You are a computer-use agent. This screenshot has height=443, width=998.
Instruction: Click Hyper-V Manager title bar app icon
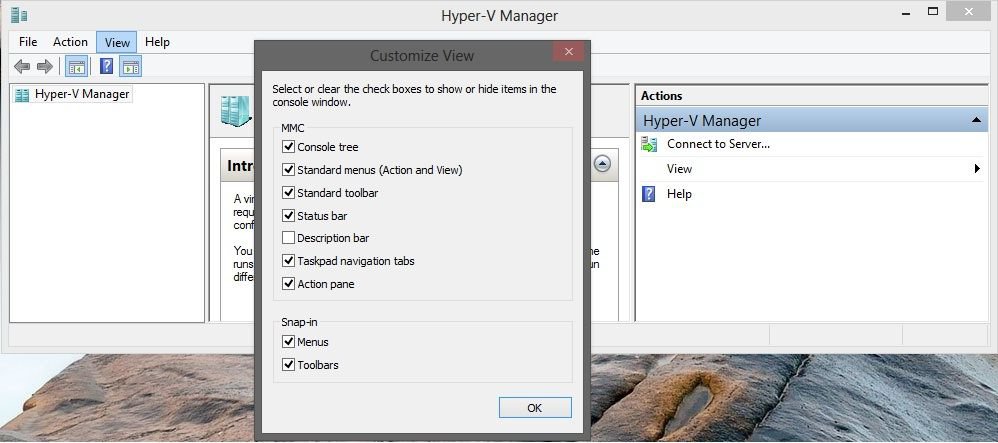coord(19,15)
